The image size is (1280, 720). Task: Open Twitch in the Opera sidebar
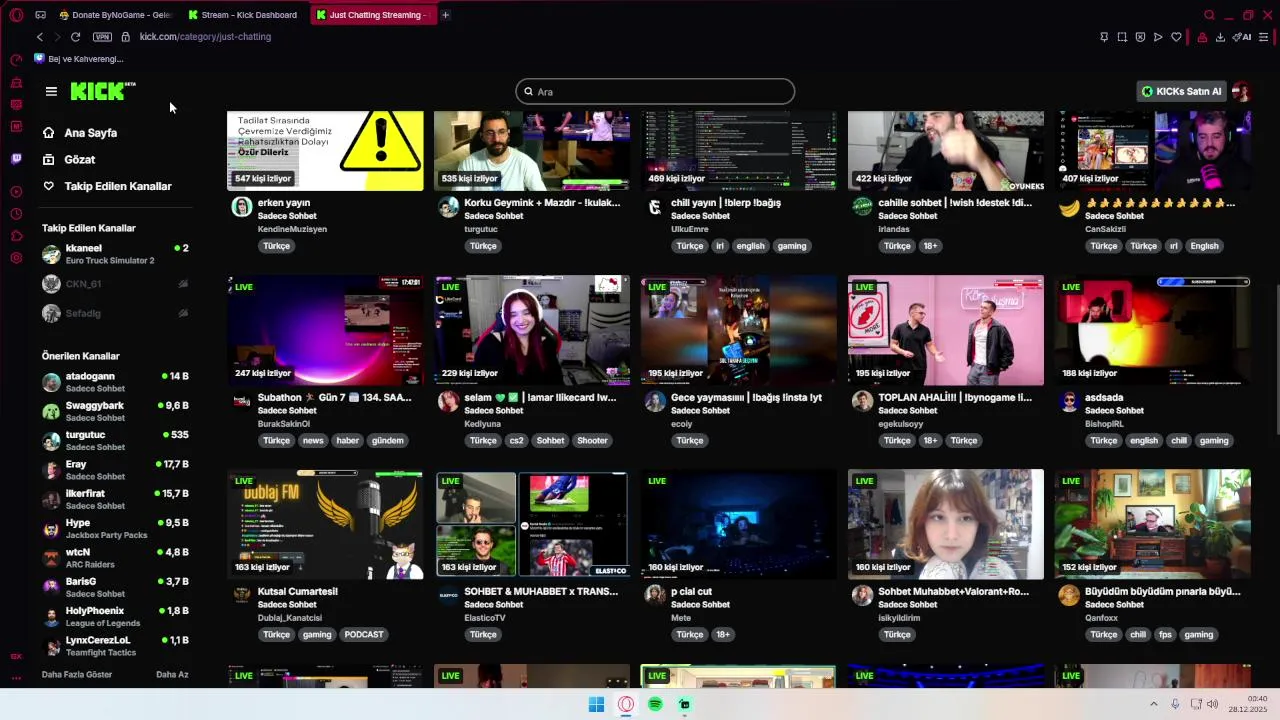point(16,159)
